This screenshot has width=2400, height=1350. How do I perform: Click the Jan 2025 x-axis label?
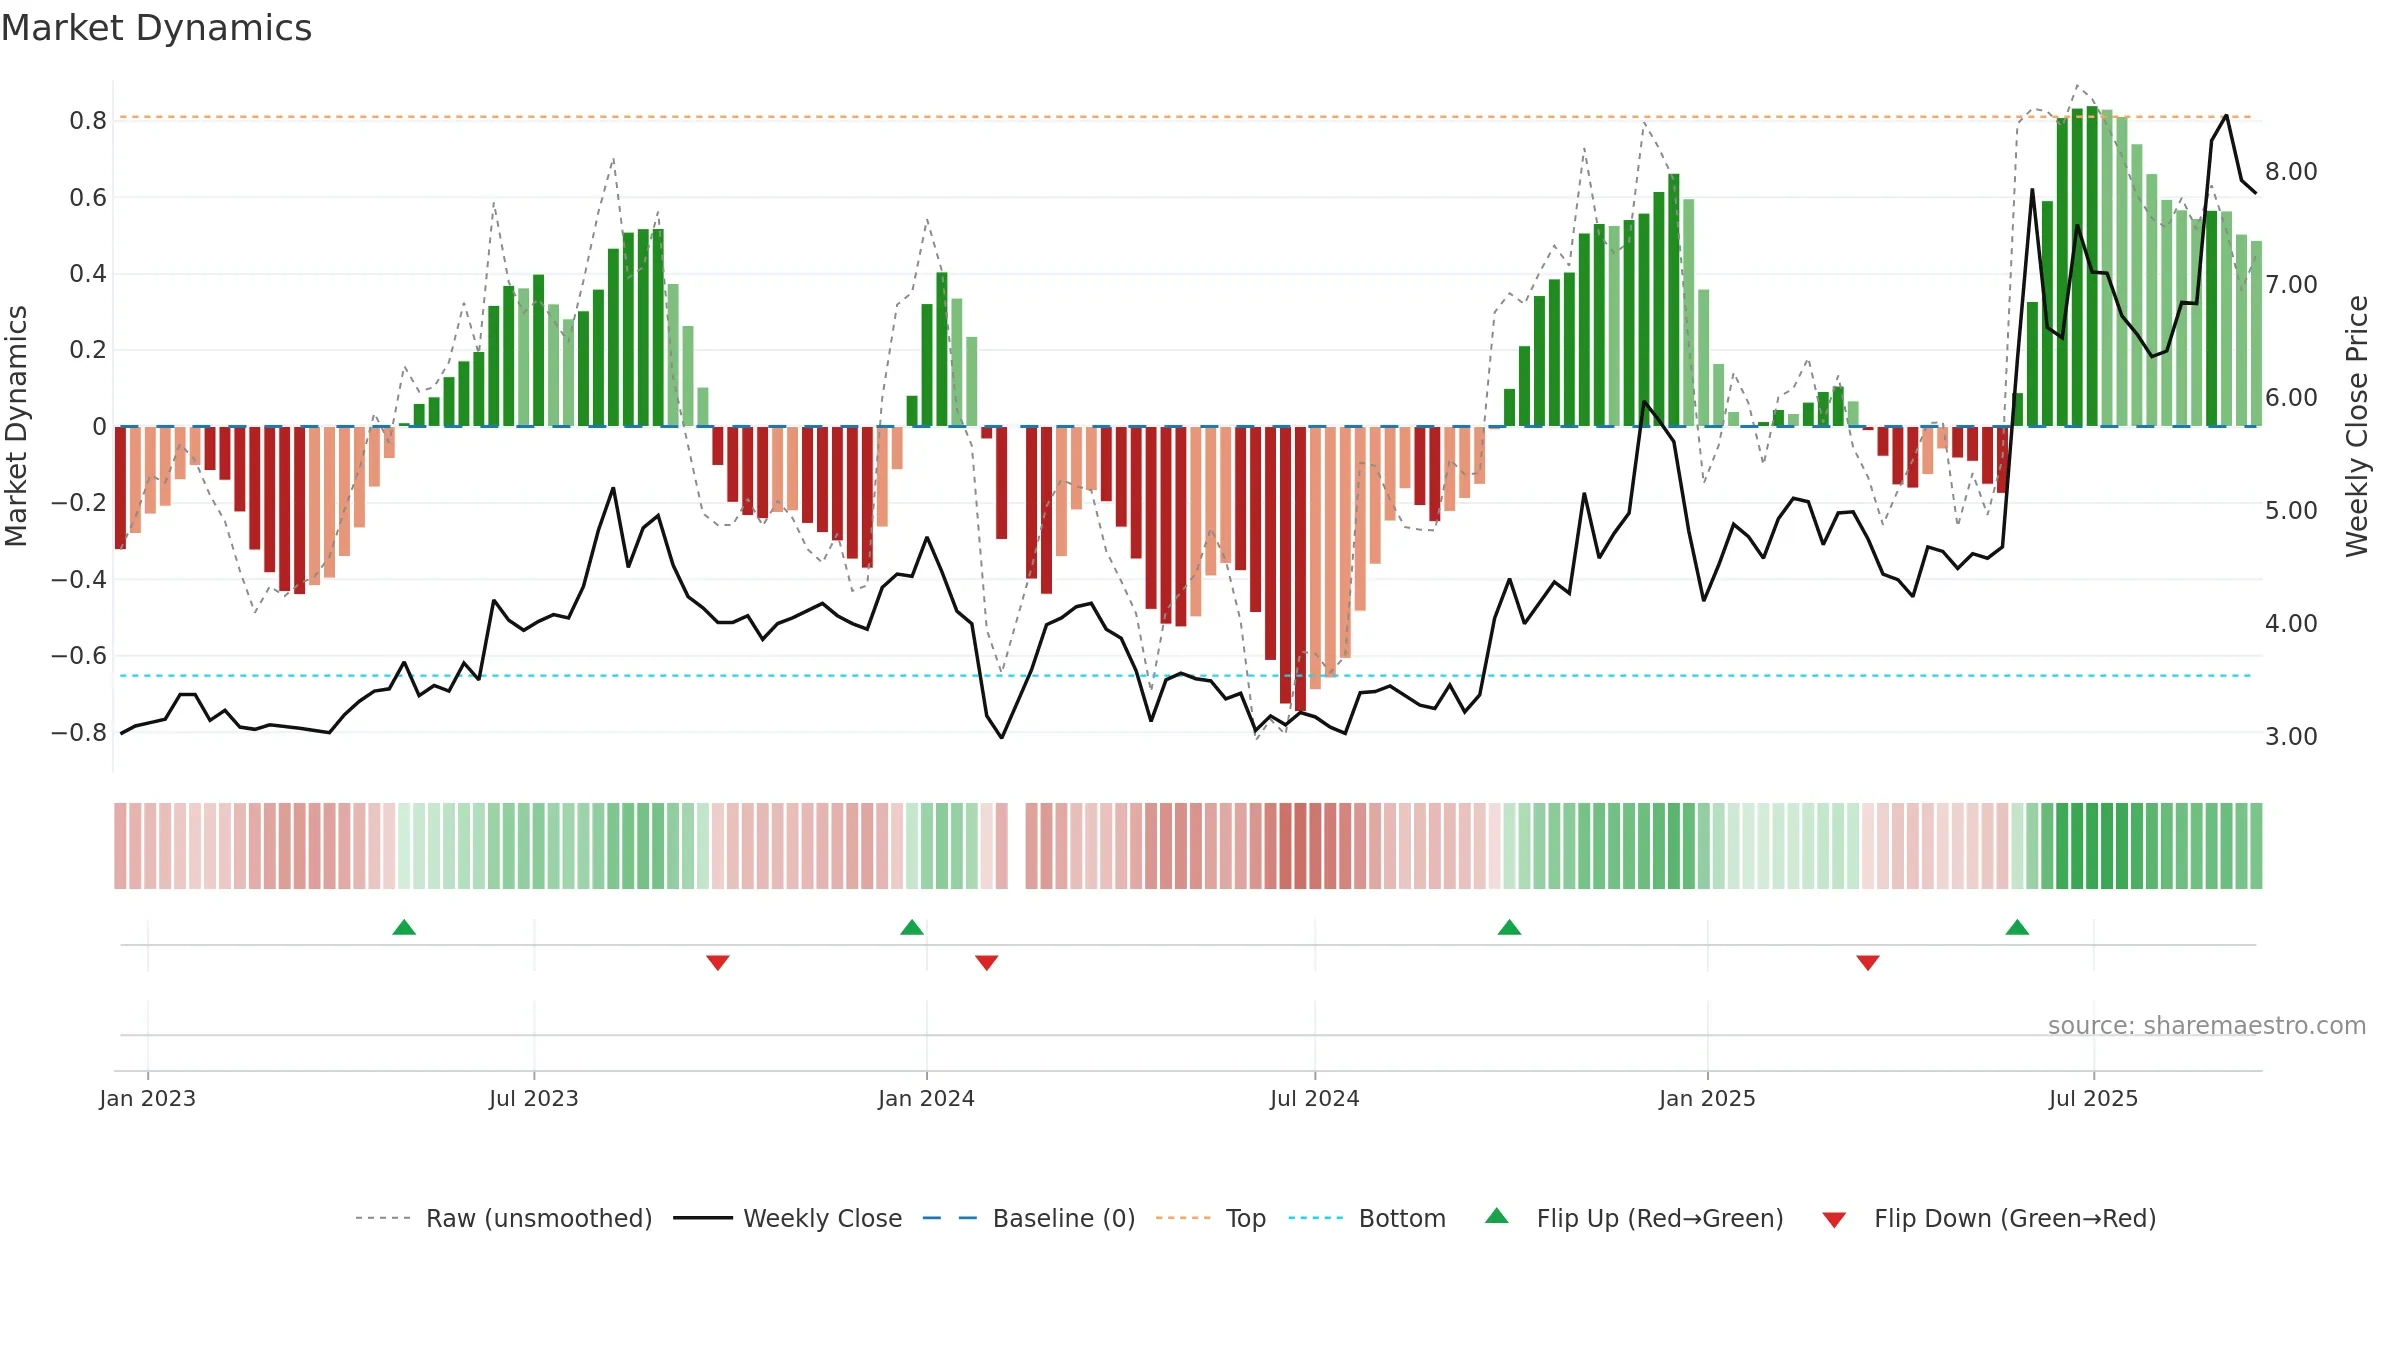[x=1708, y=1098]
